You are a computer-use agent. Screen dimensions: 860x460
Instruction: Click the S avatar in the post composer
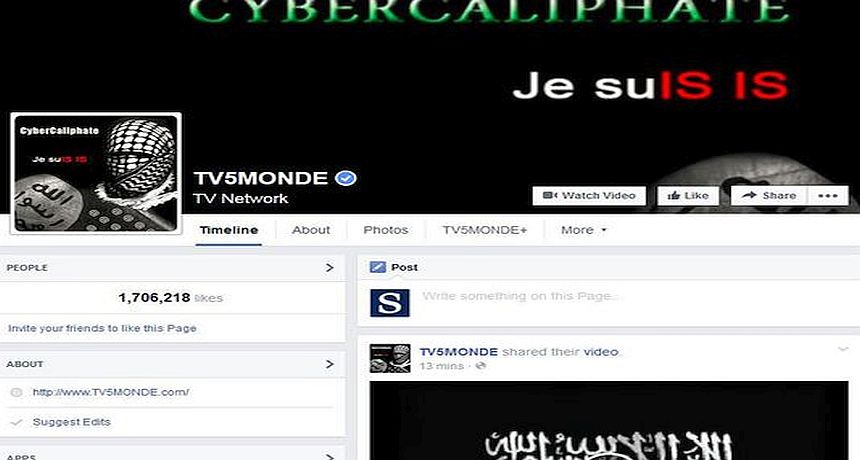click(389, 303)
